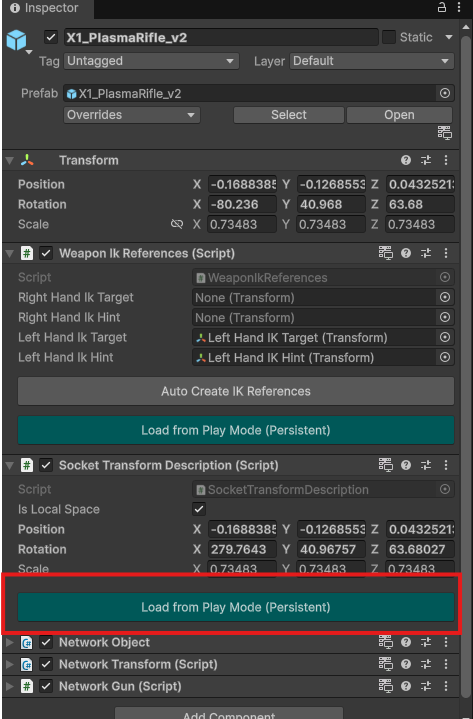Image resolution: width=473 pixels, height=719 pixels.
Task: Click the prefab Open button
Action: (399, 115)
